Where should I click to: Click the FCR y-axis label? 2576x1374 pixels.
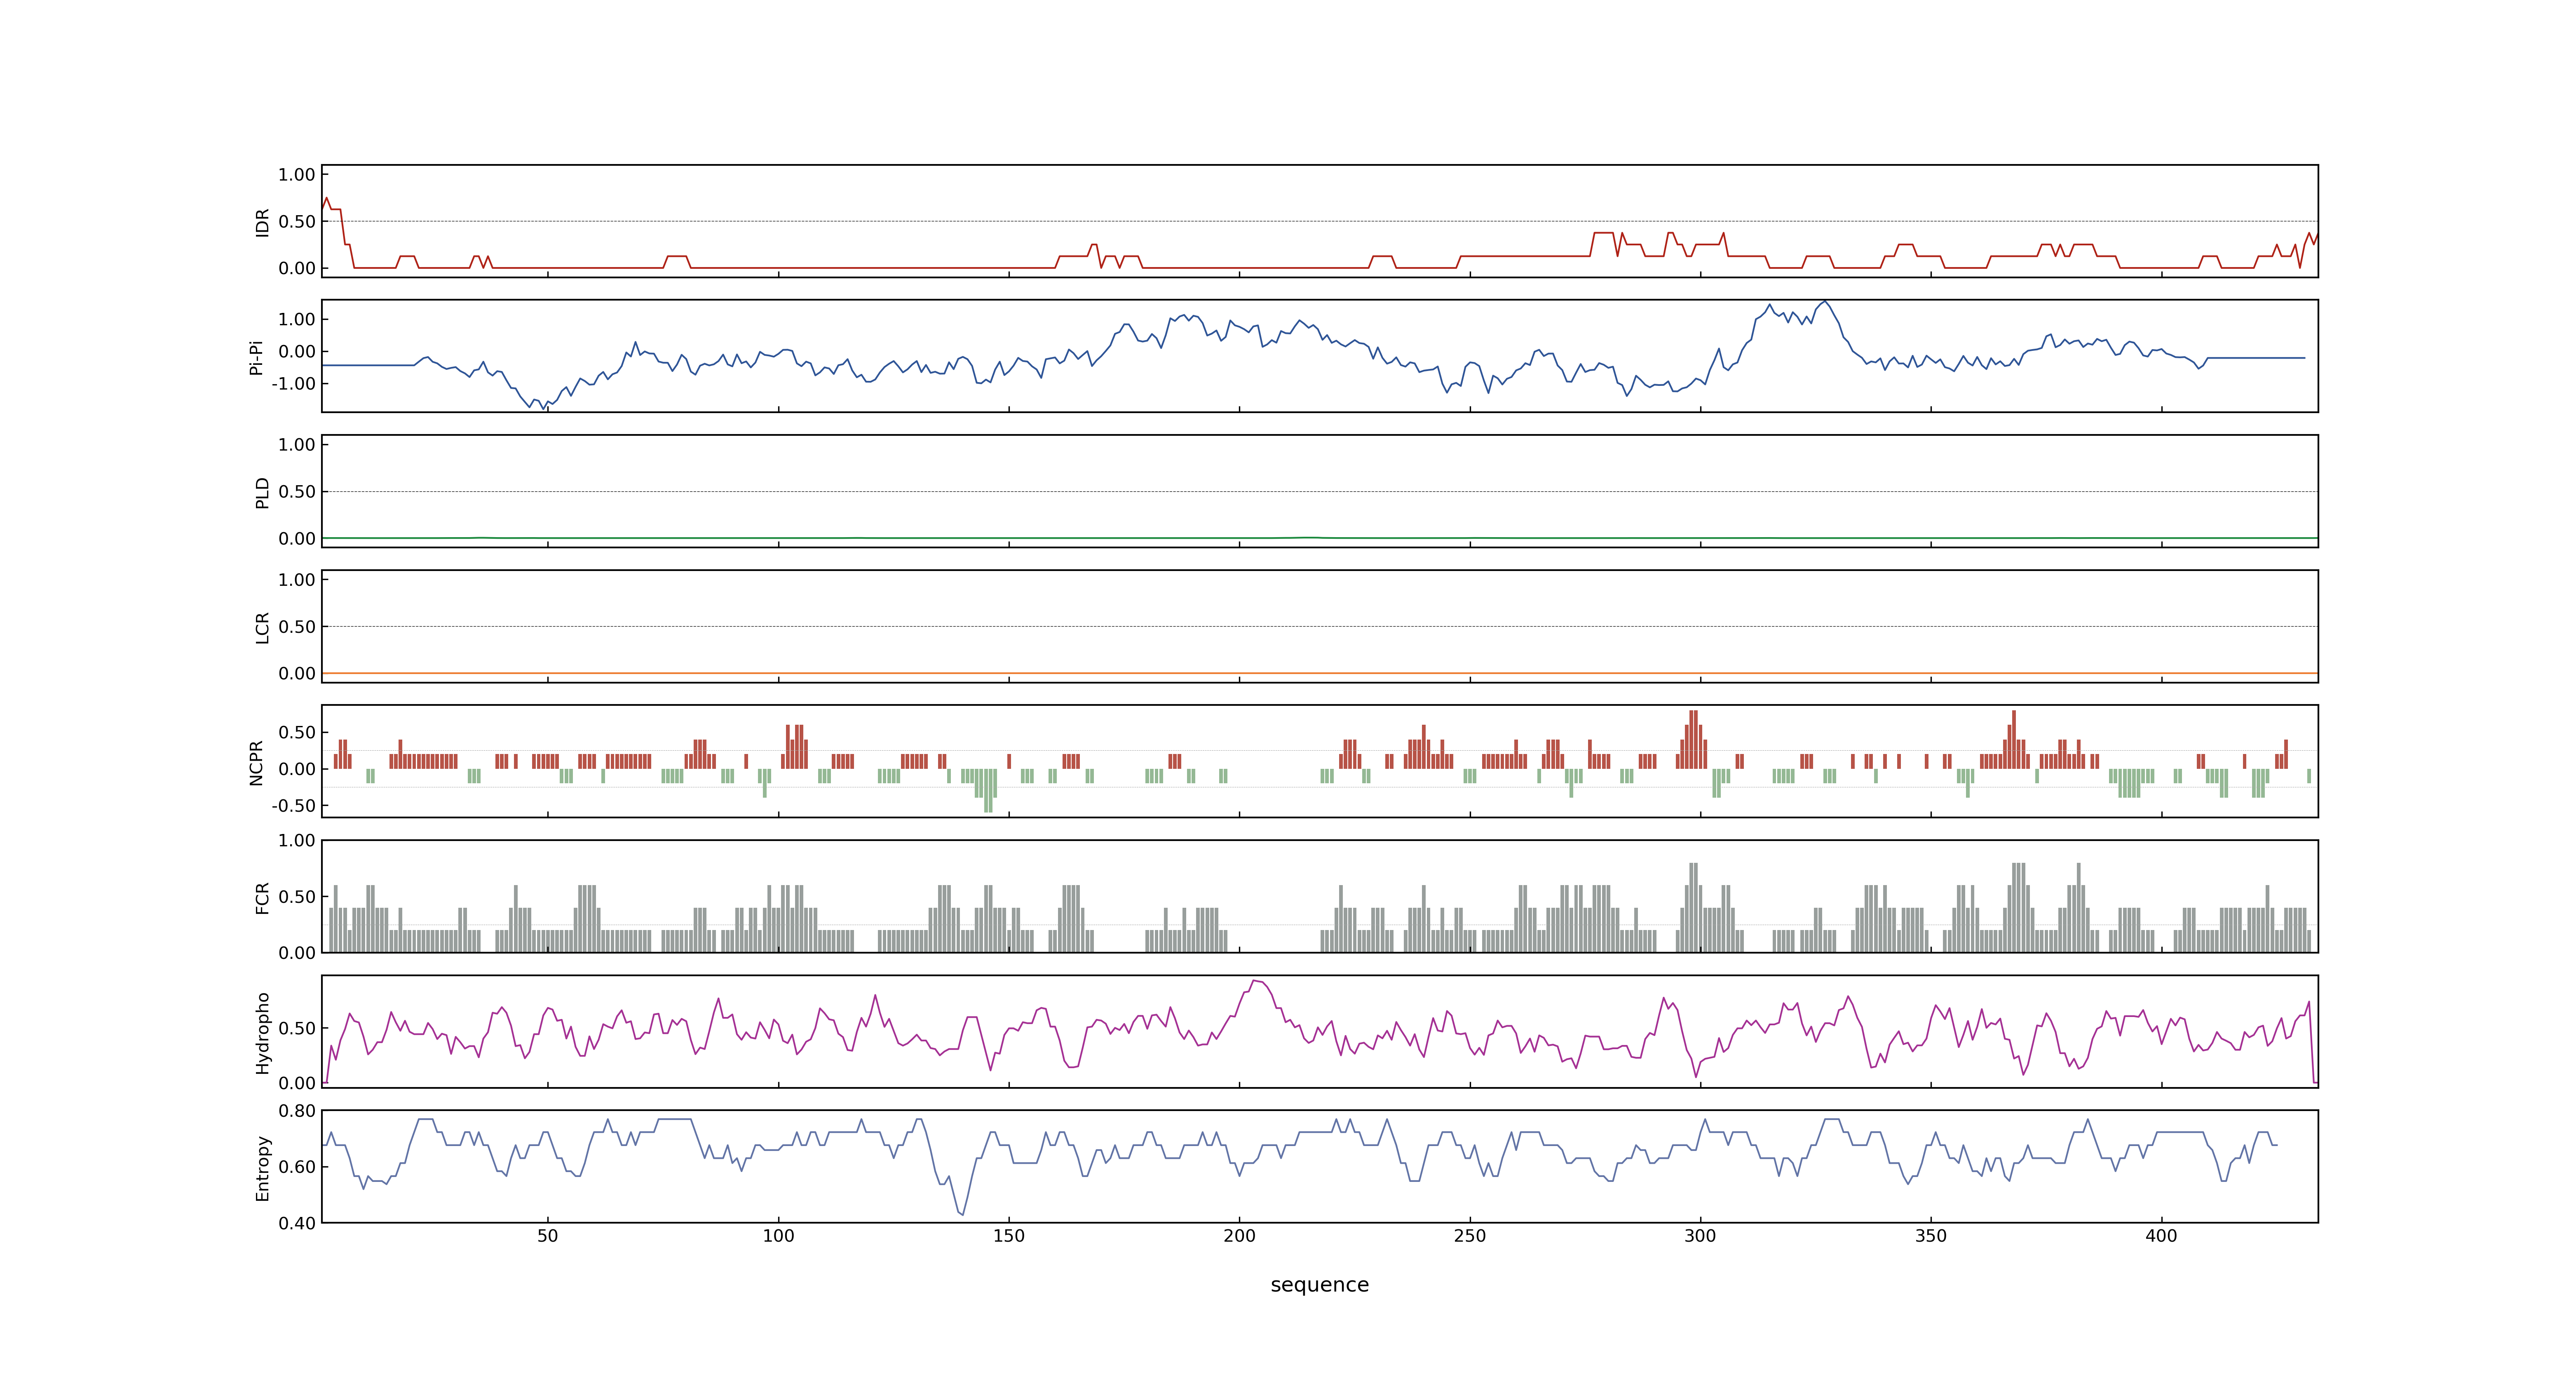coord(262,897)
